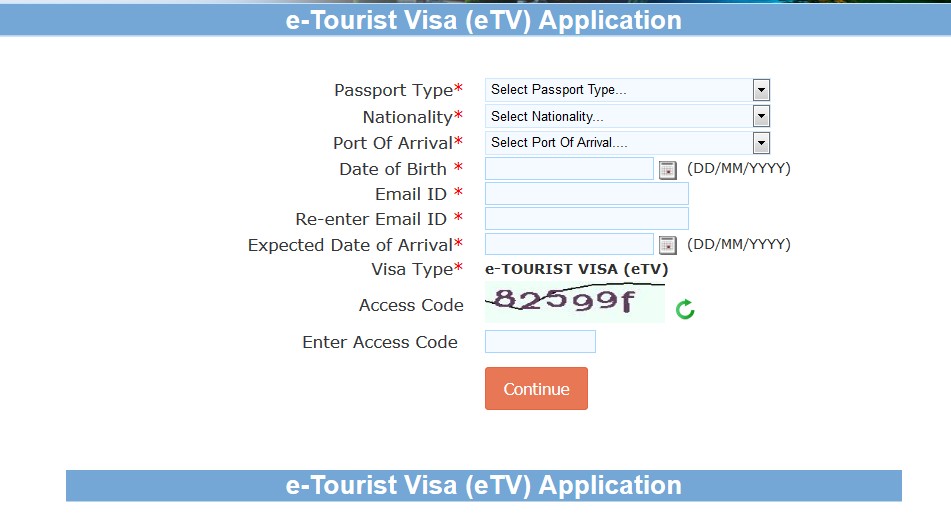The width and height of the screenshot is (951, 532).
Task: Focus the Date of Birth text field
Action: pos(570,169)
